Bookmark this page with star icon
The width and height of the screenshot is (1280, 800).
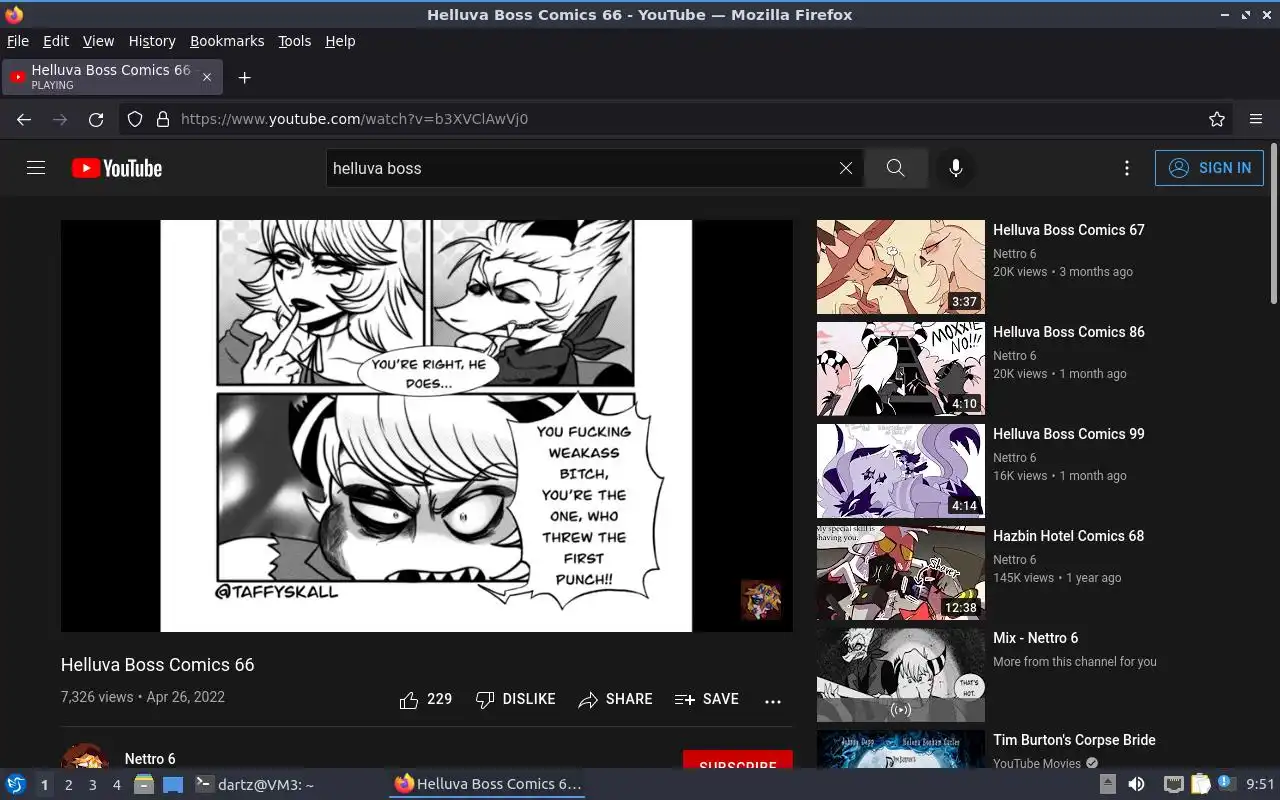[x=1217, y=119]
